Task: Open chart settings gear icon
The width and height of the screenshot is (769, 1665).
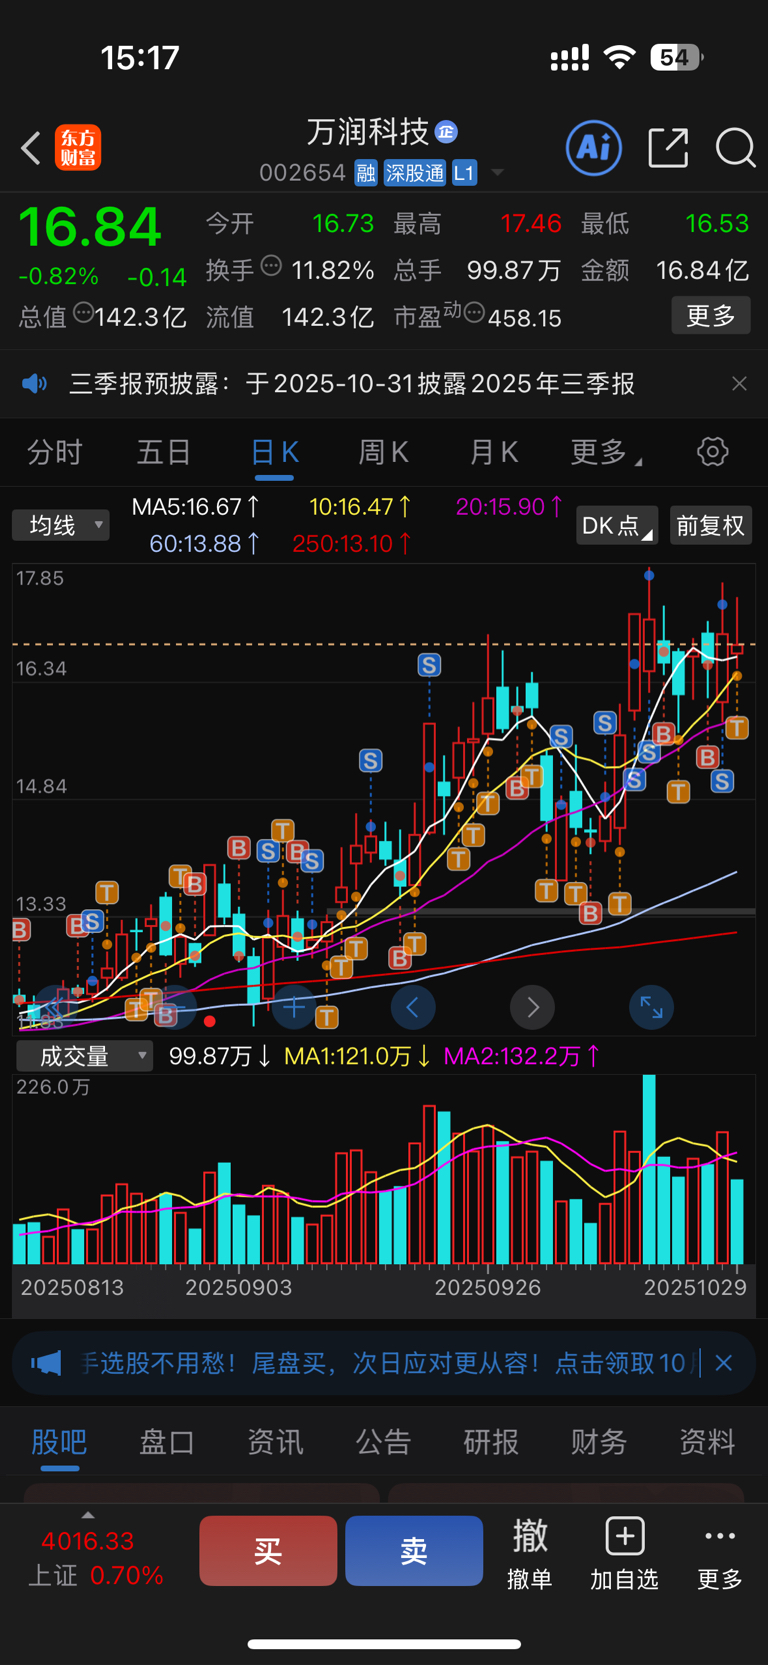Action: [713, 452]
